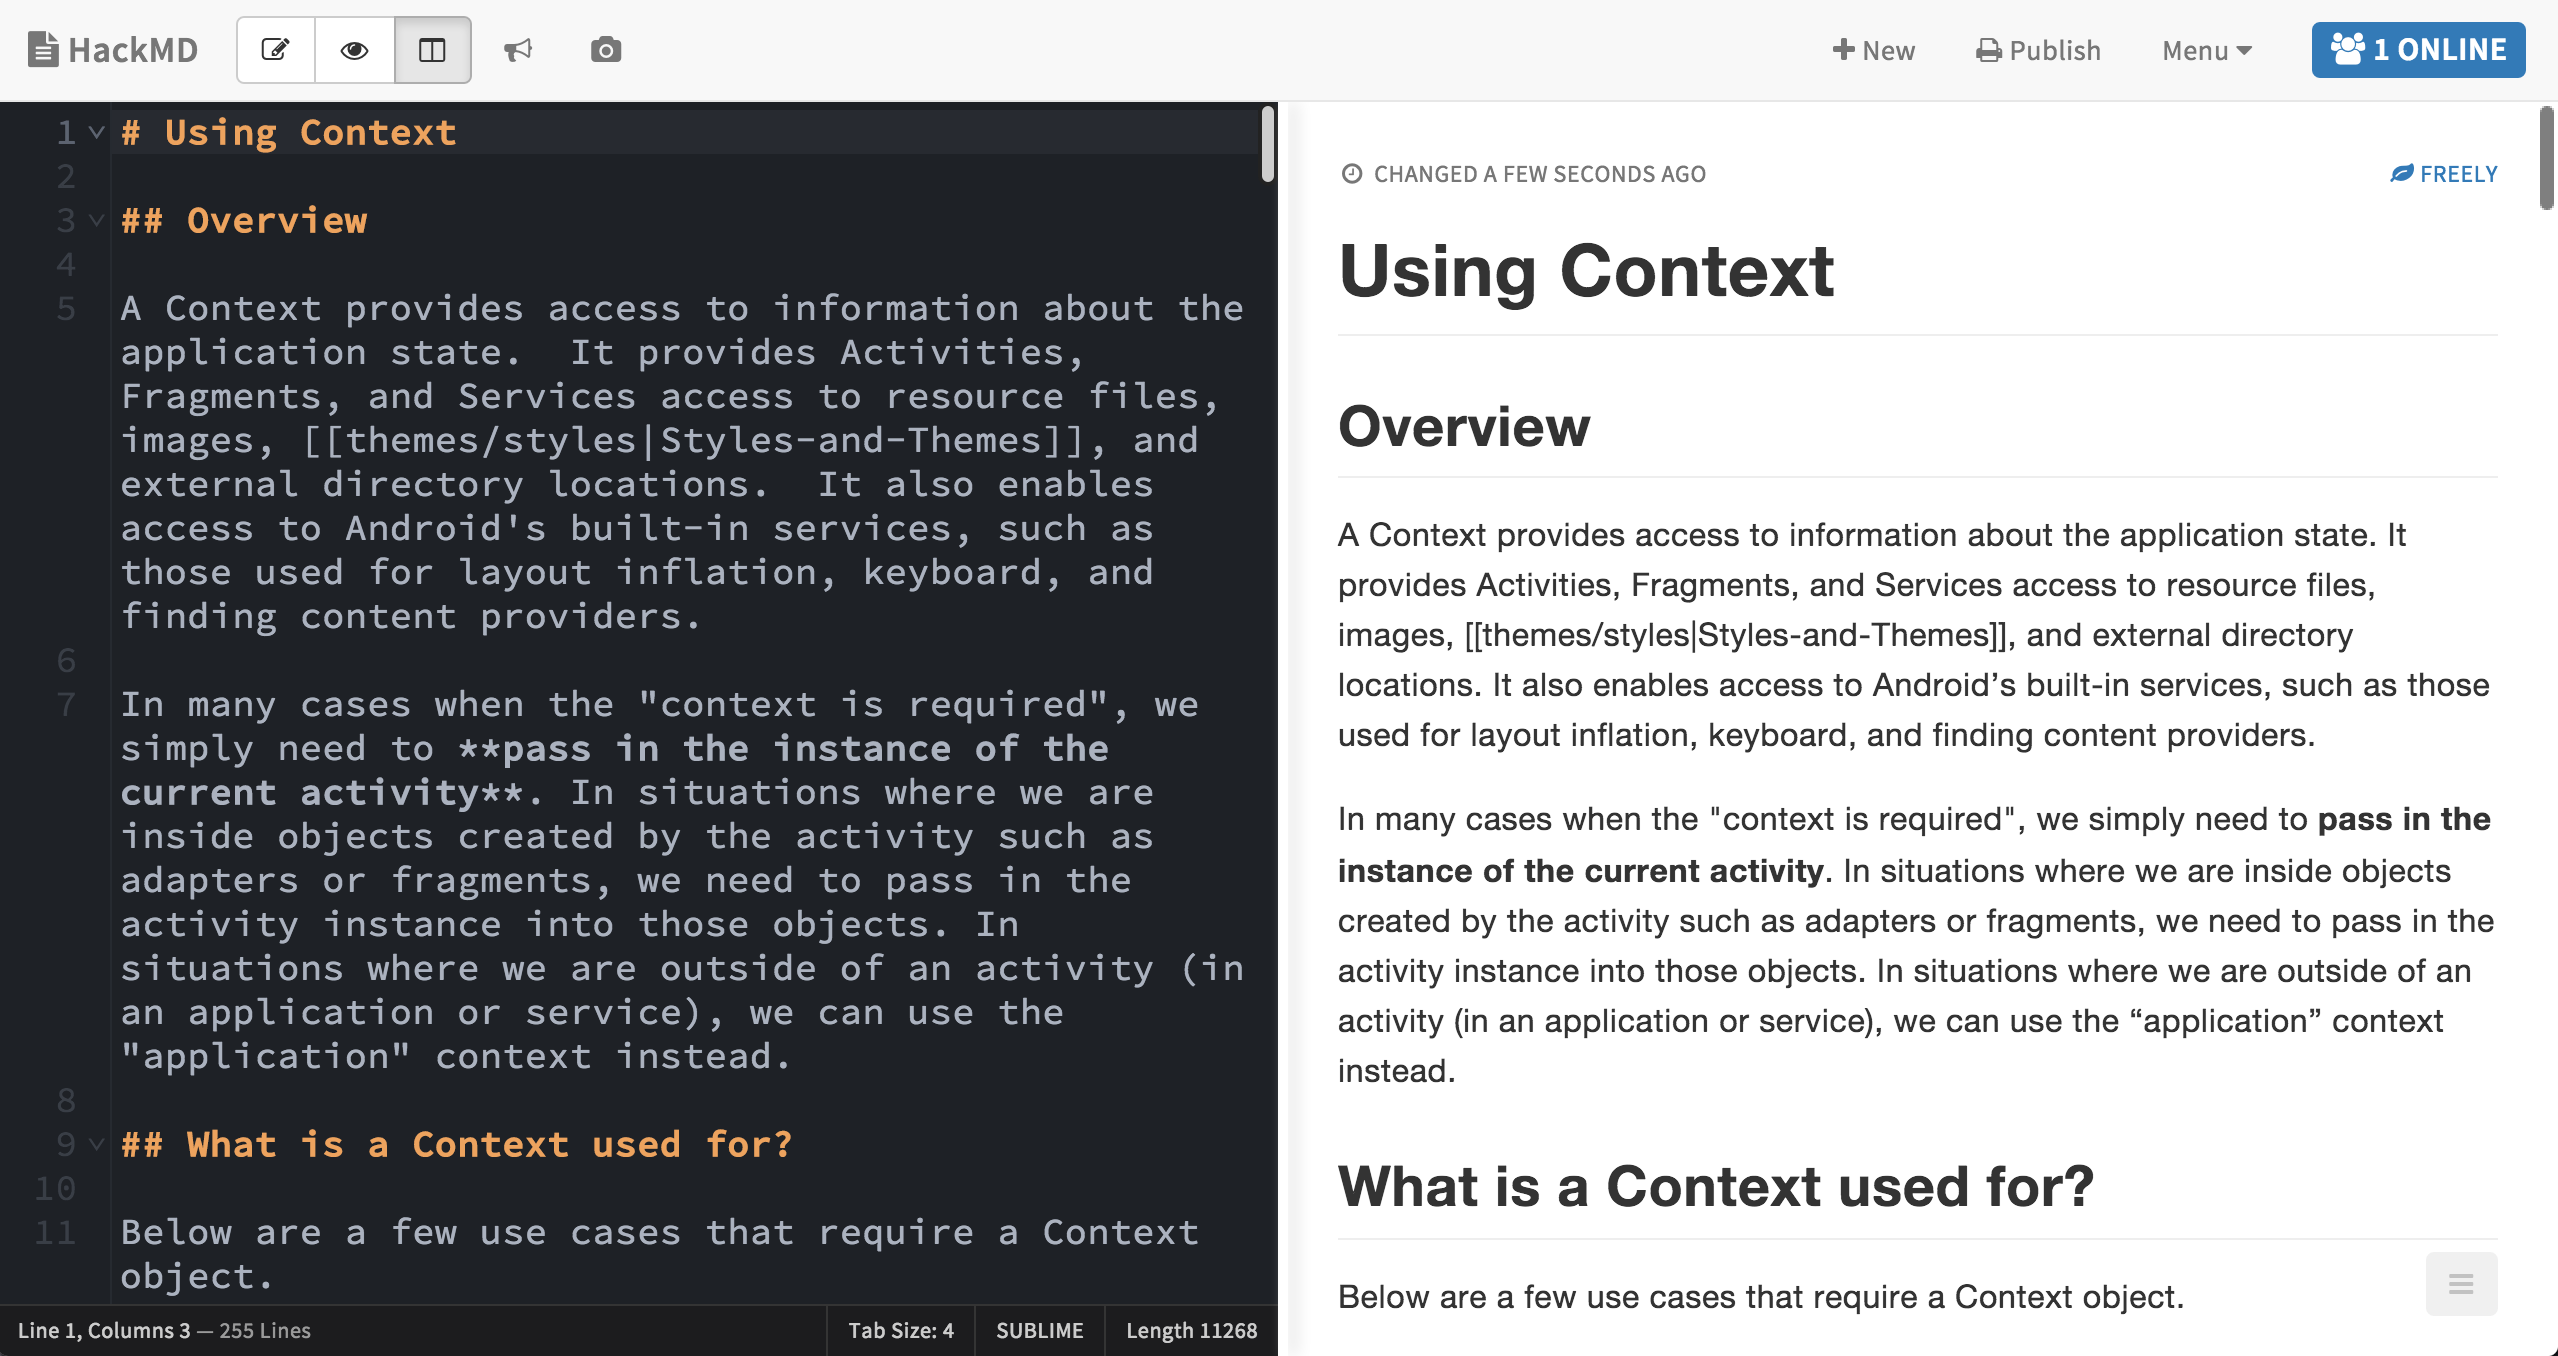
Task: Open the Menu dropdown
Action: (2206, 50)
